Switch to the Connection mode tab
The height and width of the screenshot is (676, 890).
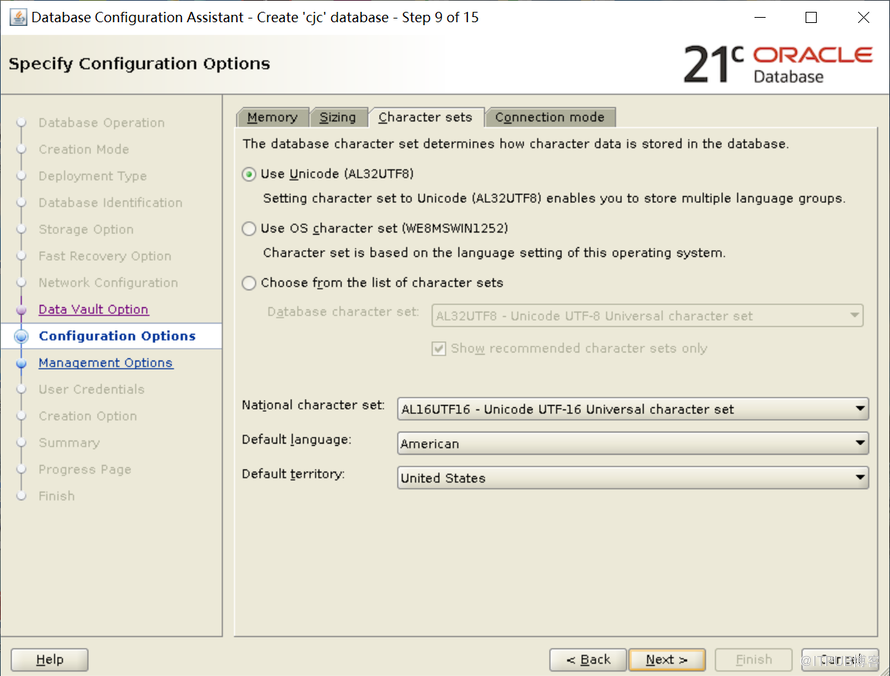pos(550,117)
